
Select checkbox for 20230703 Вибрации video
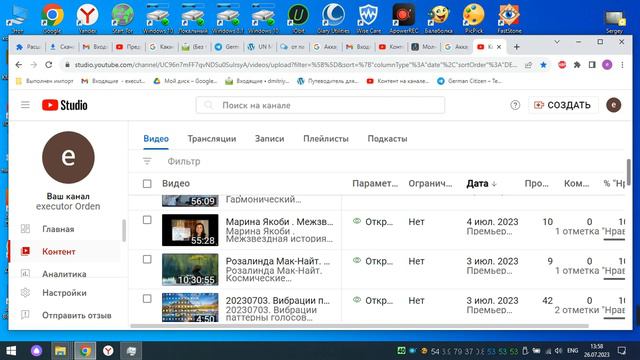point(147,299)
